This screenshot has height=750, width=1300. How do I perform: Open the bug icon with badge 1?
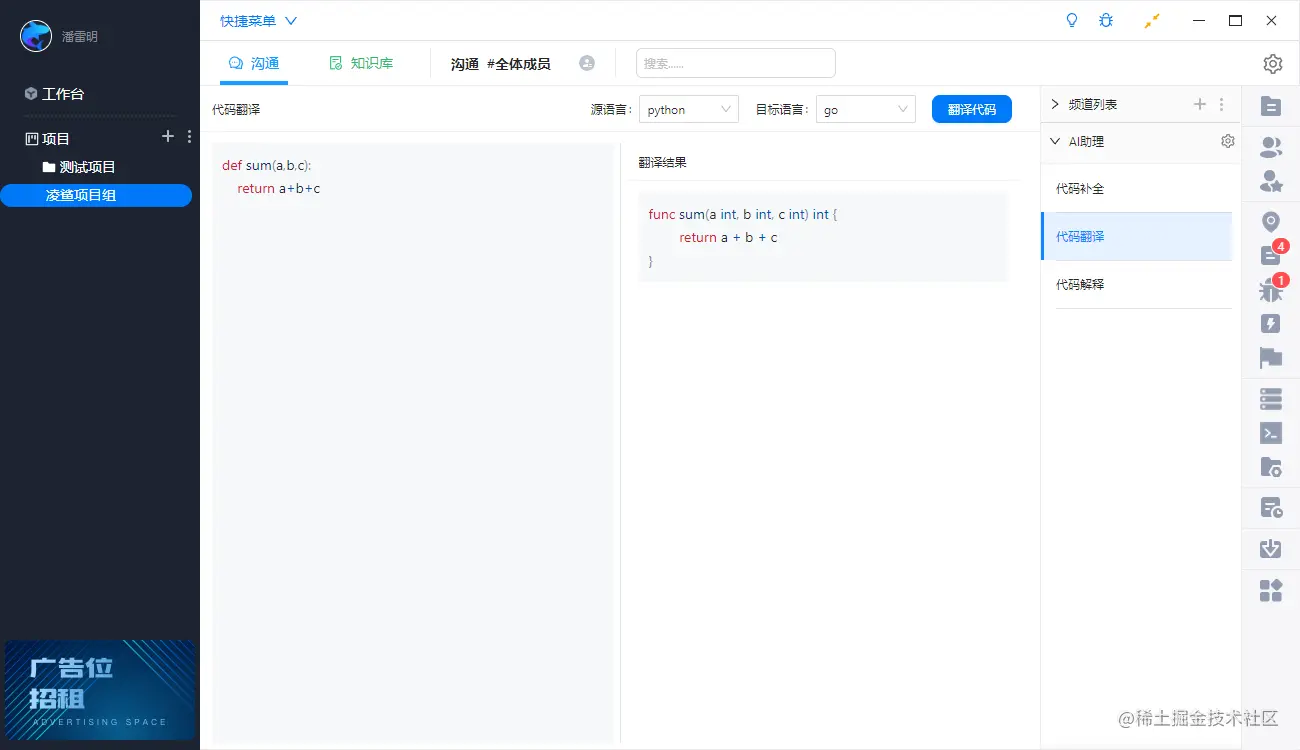click(x=1272, y=289)
